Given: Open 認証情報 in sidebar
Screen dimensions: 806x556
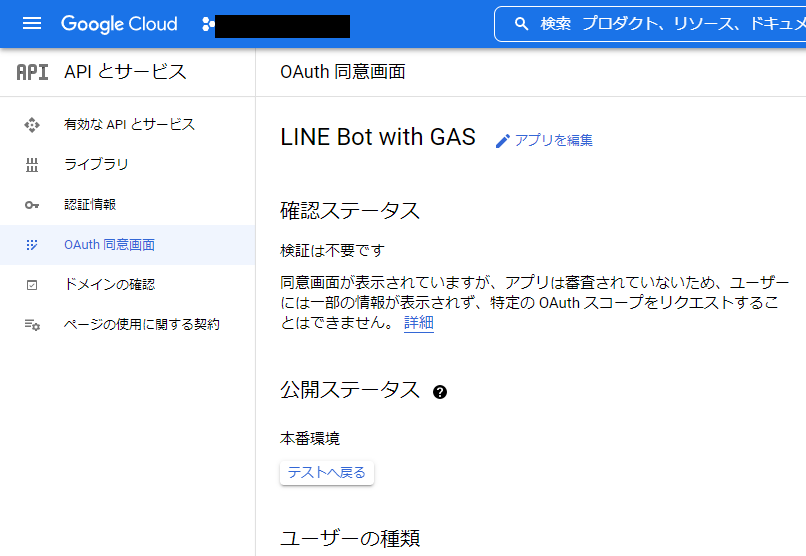Looking at the screenshot, I should 127,205.
